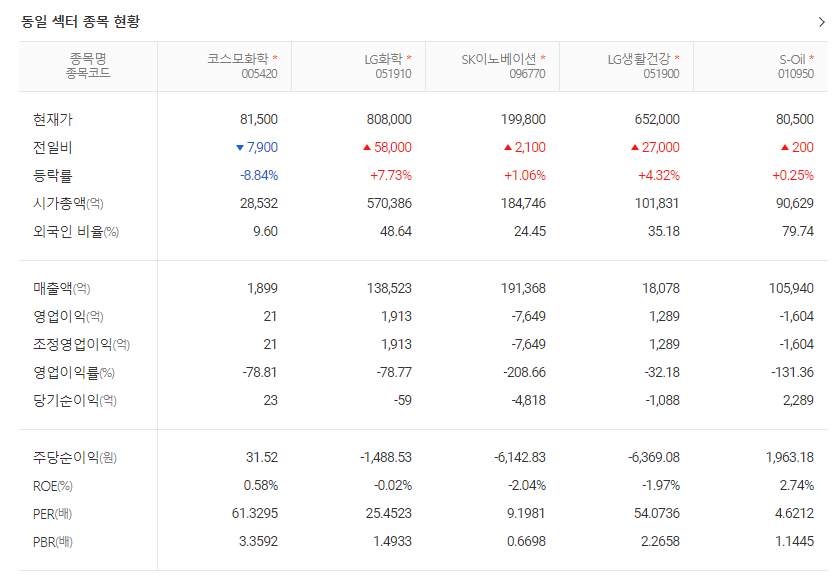Click the market cap value 570,386
Image resolution: width=839 pixels, height=581 pixels.
point(389,203)
